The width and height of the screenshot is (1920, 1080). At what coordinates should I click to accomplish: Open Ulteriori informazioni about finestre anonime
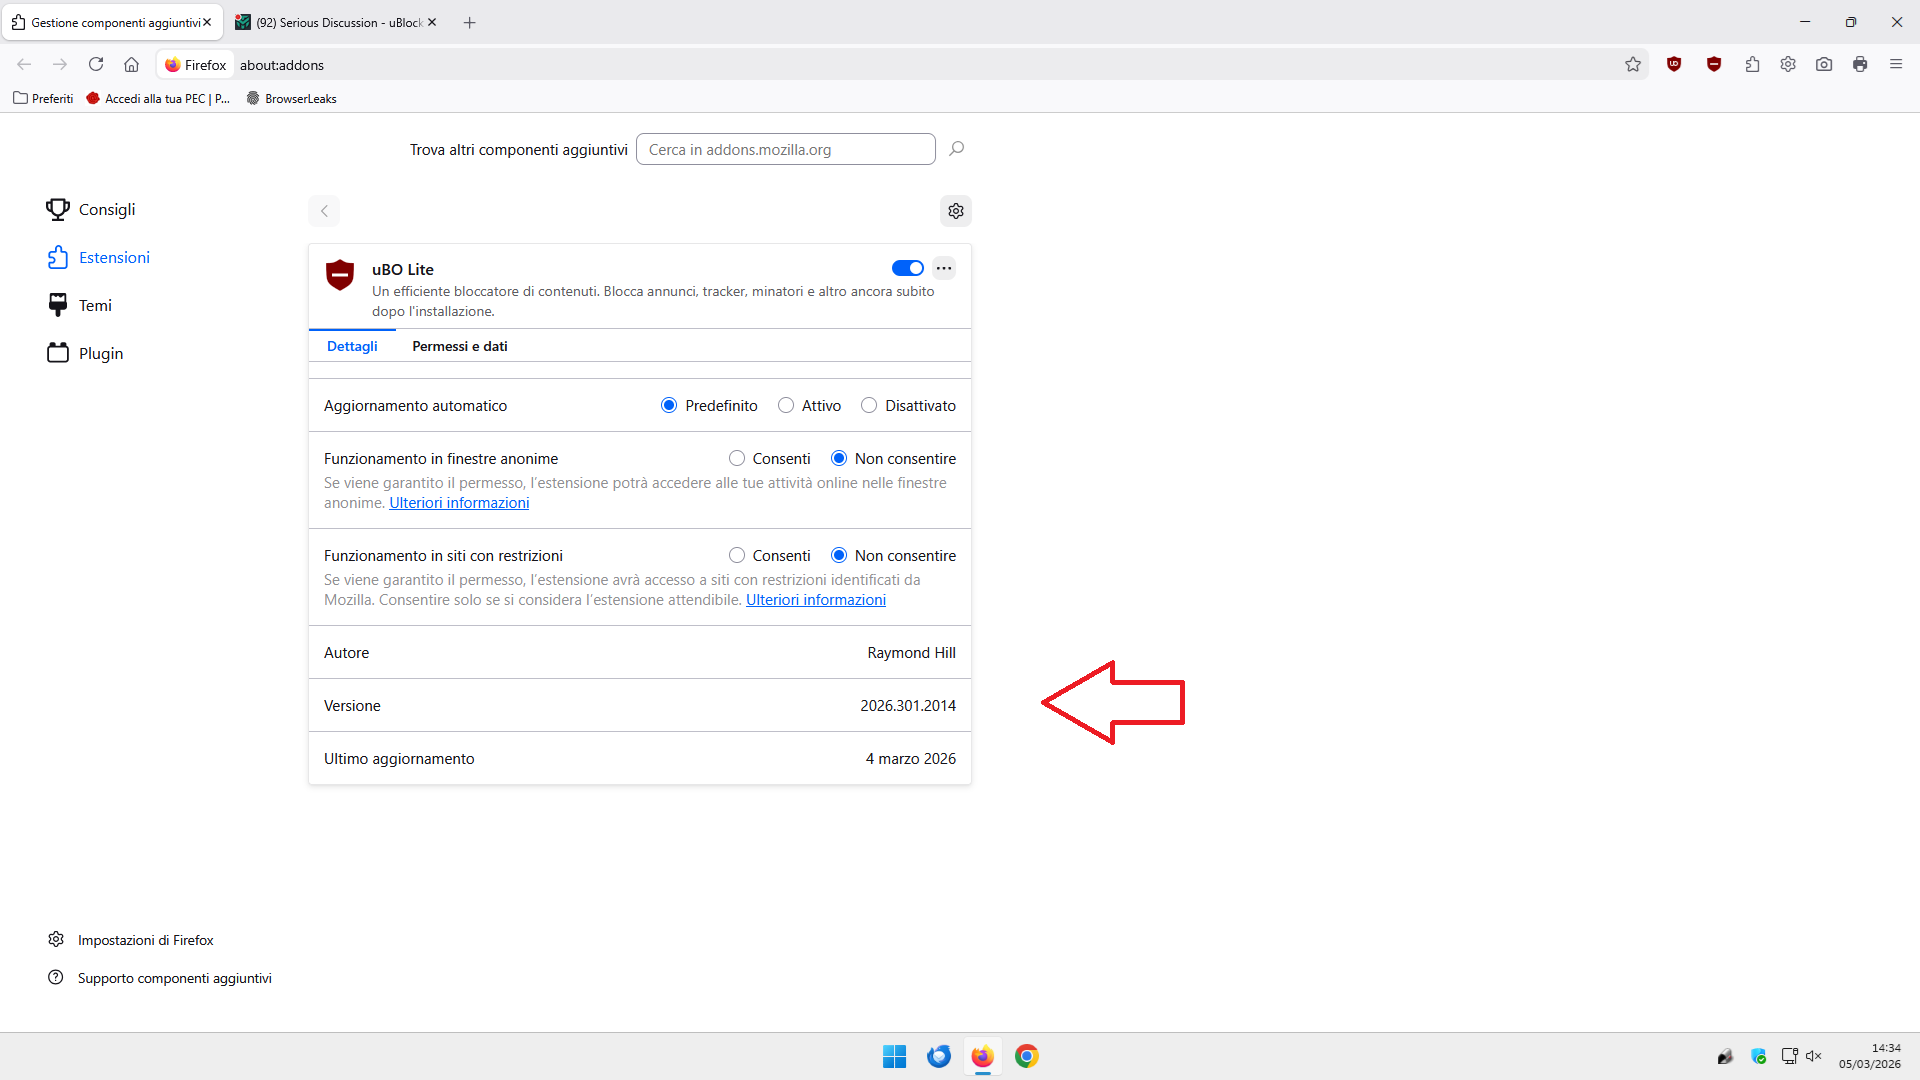(x=459, y=503)
